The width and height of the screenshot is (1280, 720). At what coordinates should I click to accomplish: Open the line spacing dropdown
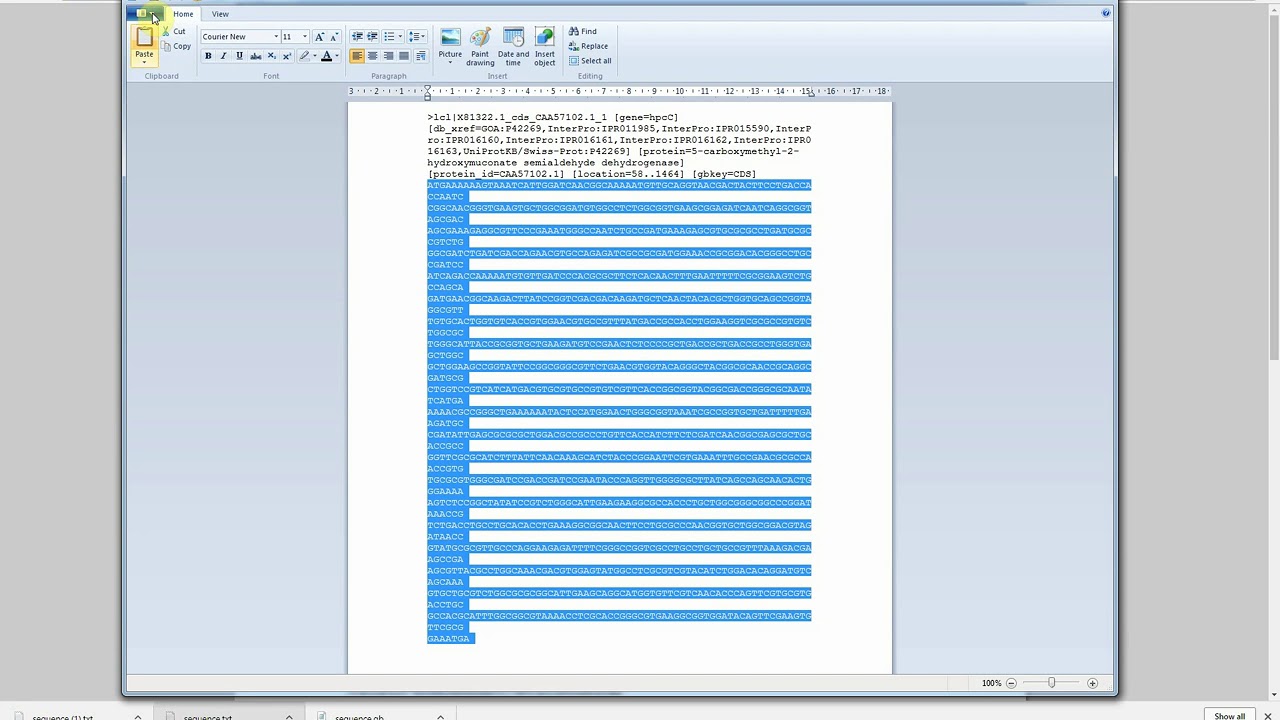416,37
